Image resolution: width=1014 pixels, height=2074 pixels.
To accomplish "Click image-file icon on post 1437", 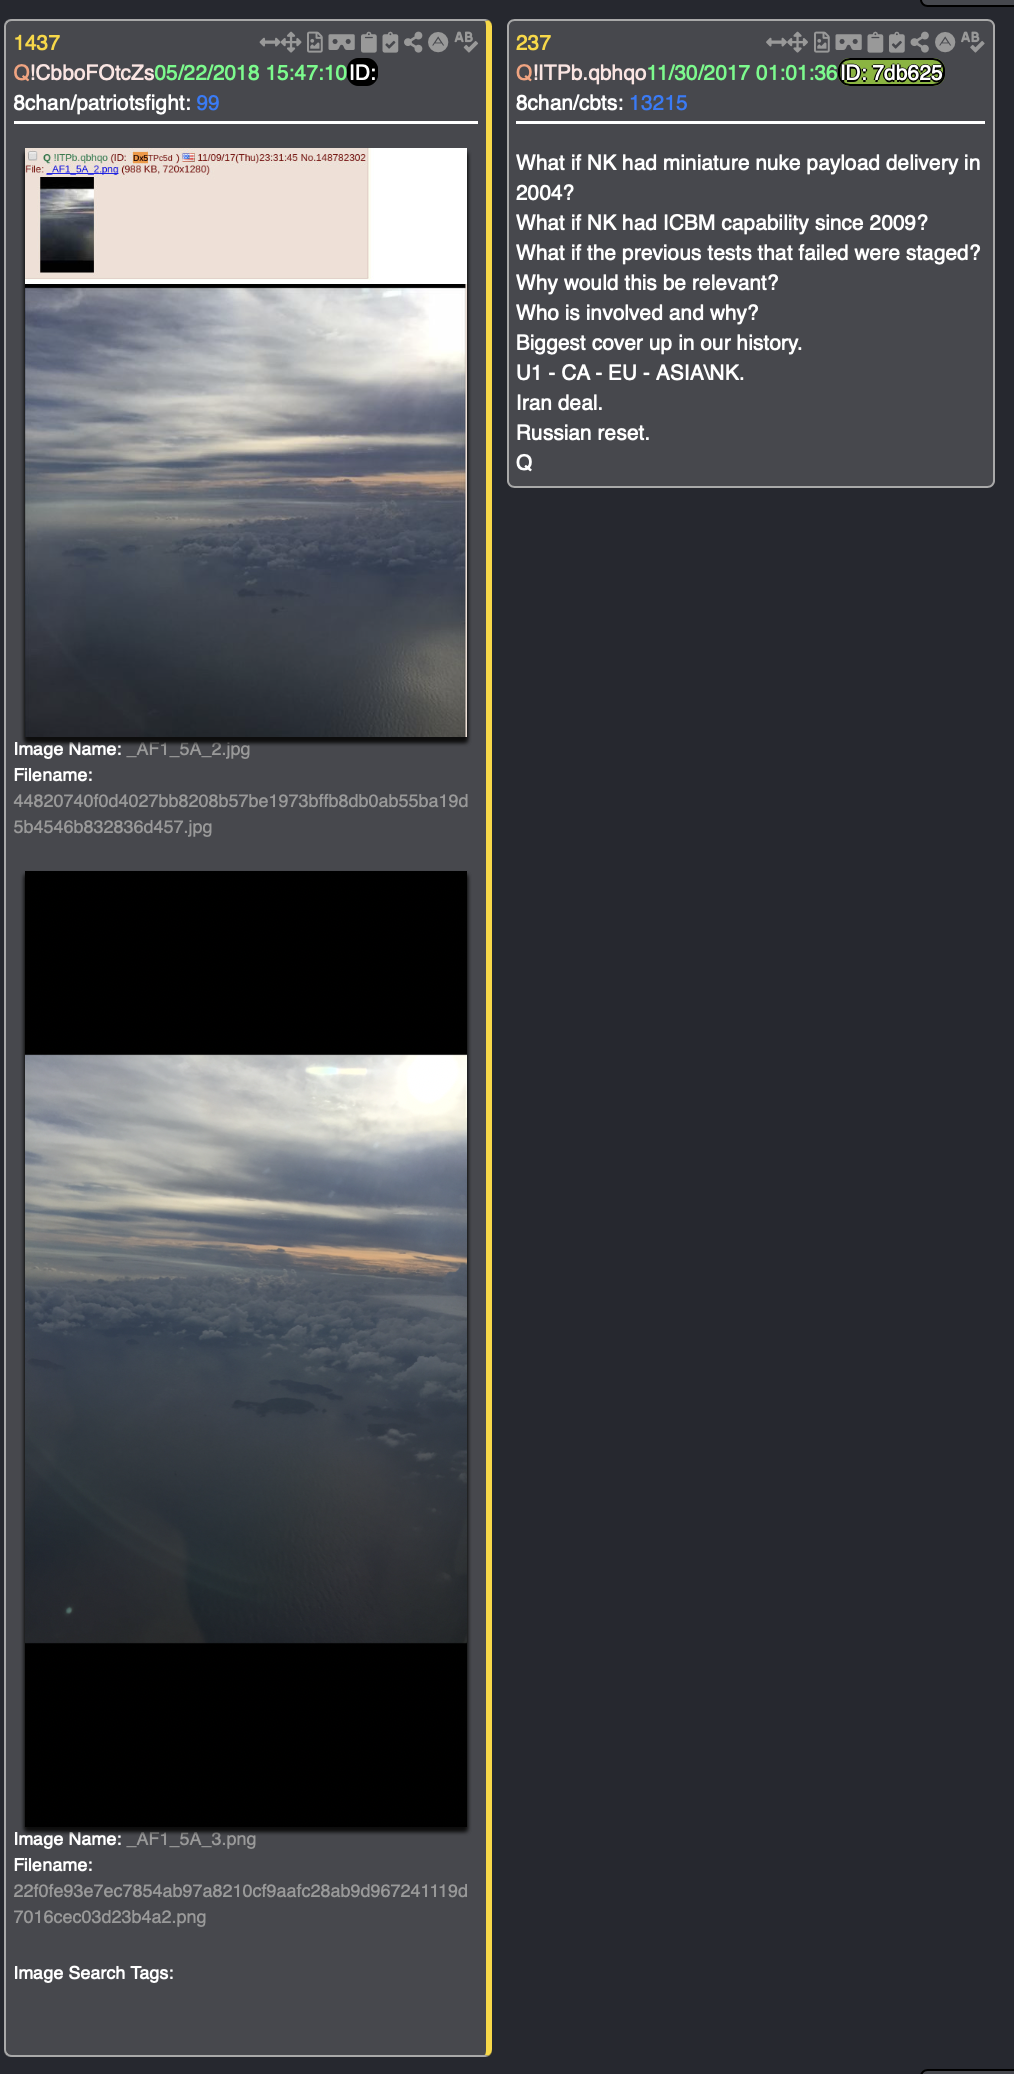I will pos(315,42).
